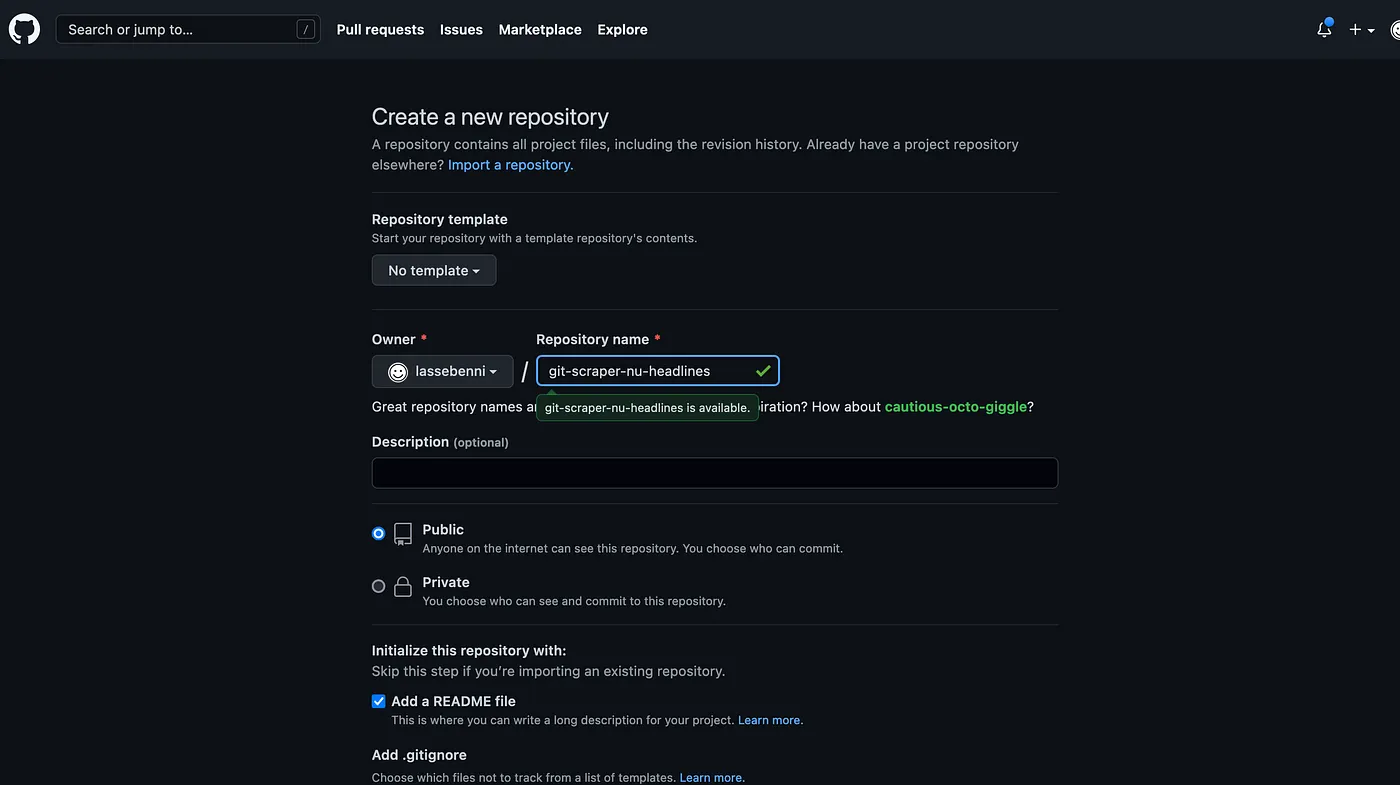Select the Private repository radio button
Screen dimensions: 1400x785
point(378,586)
